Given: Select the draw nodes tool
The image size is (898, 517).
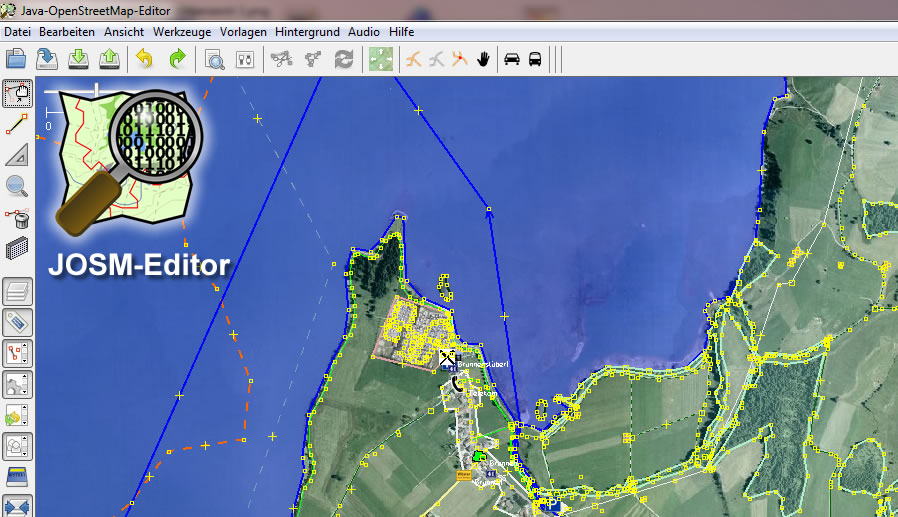Looking at the screenshot, I should point(17,125).
